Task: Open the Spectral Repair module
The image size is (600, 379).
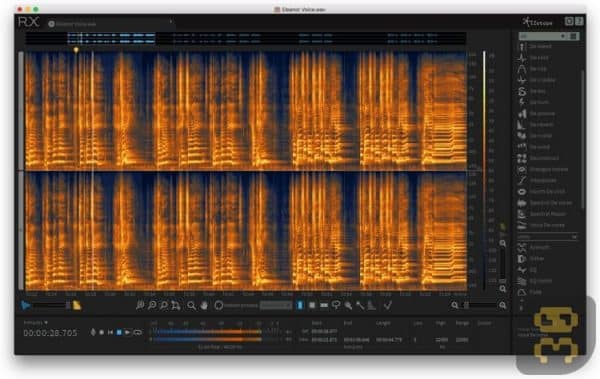Action: [542, 214]
